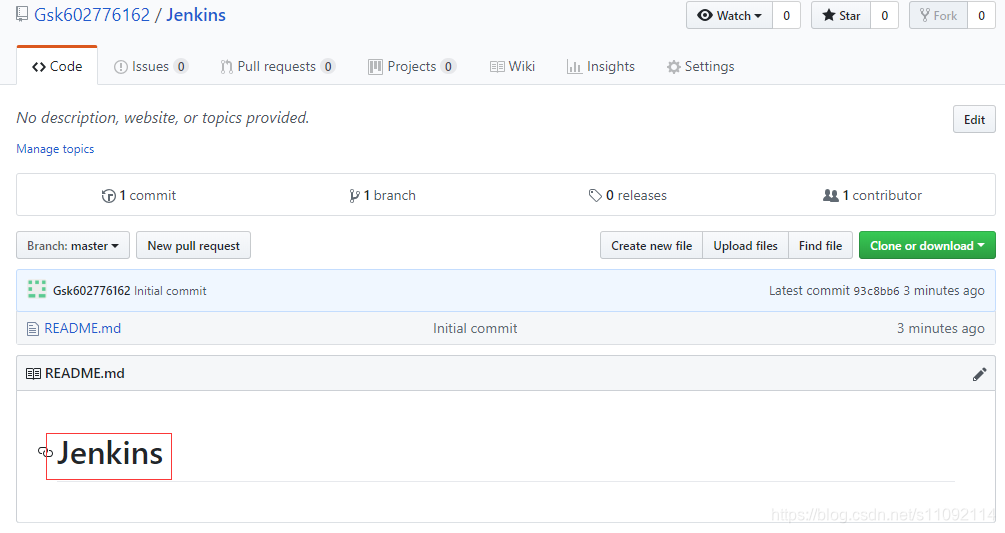
Task: Click the Edit description button
Action: point(974,119)
